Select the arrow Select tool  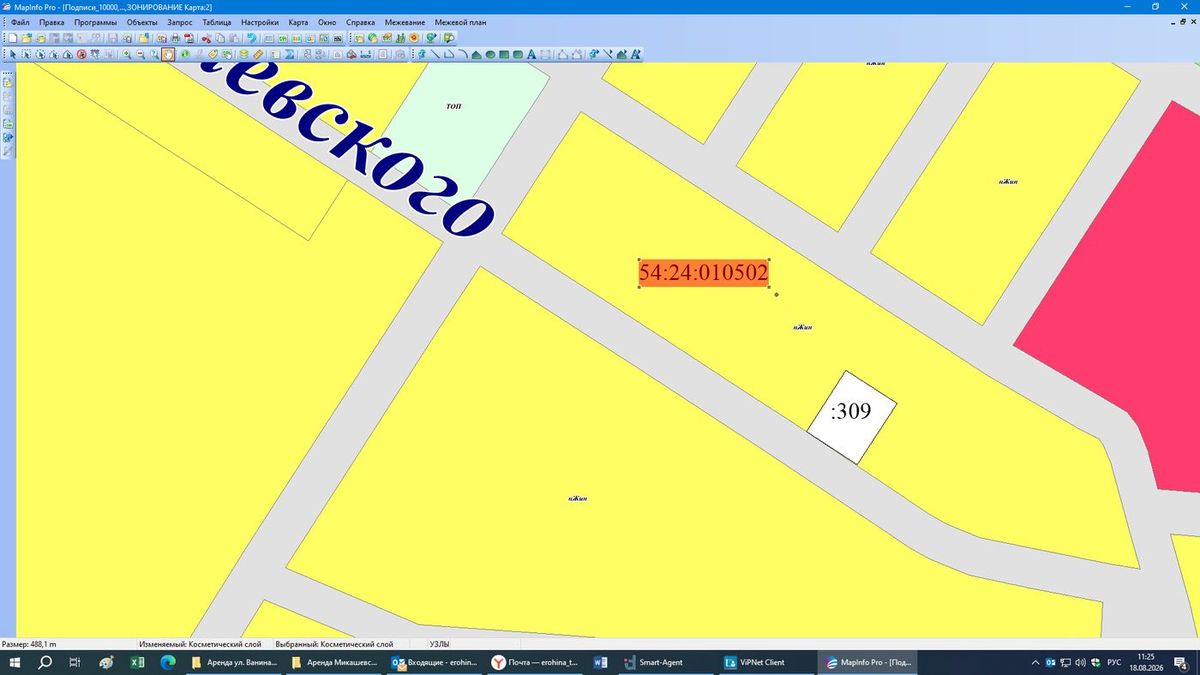[x=12, y=54]
